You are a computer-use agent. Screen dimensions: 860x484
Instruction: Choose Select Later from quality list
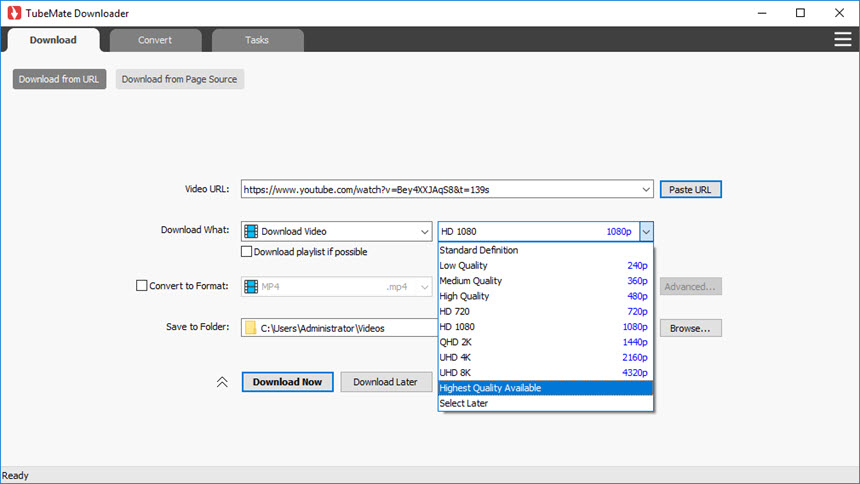(545, 403)
